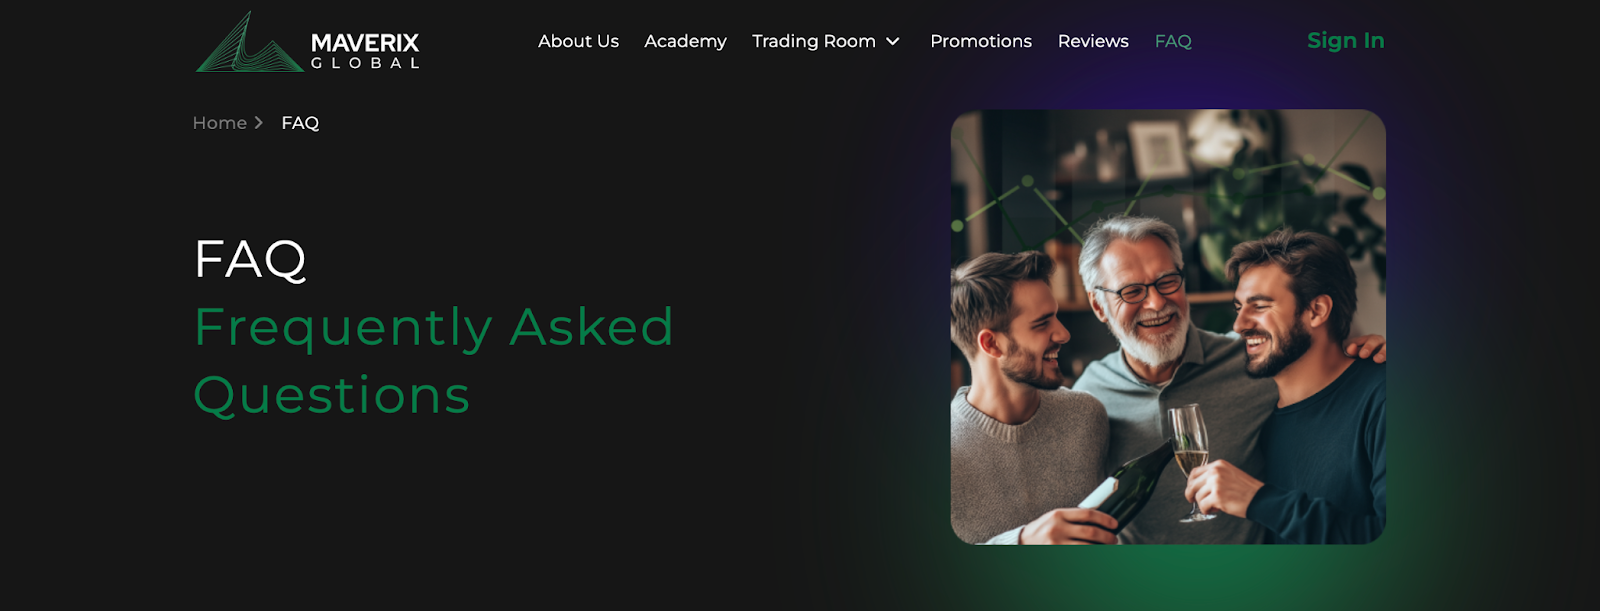Viewport: 1600px width, 611px height.
Task: Visit the Promotions page
Action: tap(981, 41)
